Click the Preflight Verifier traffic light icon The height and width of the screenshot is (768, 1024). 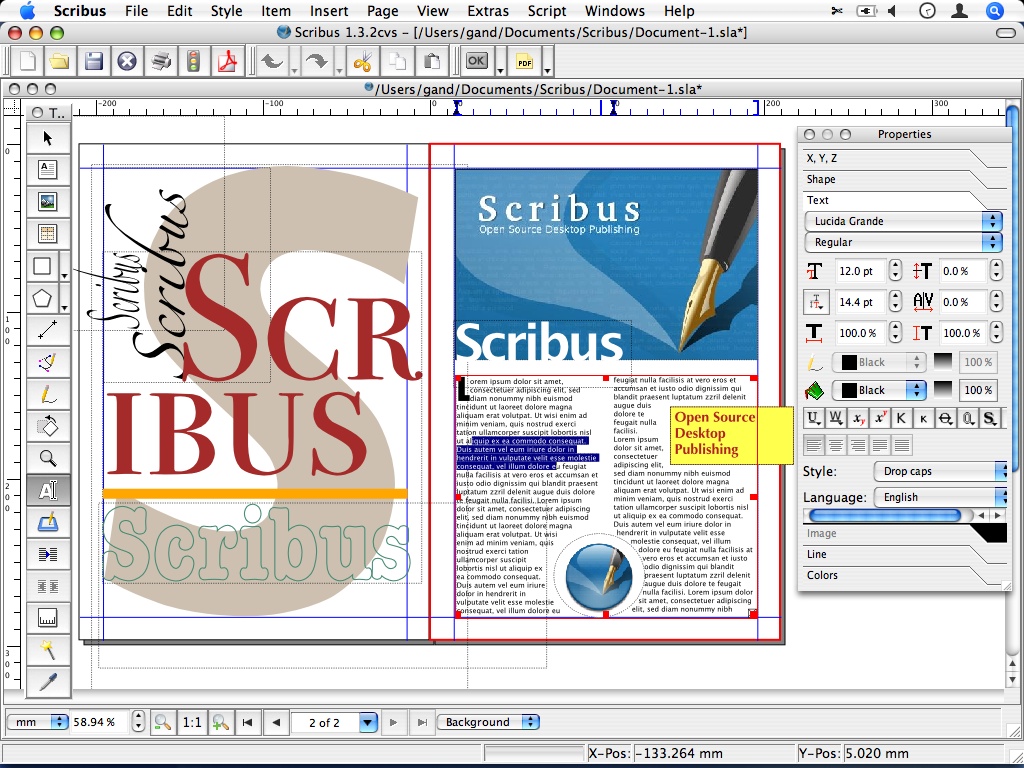click(193, 62)
